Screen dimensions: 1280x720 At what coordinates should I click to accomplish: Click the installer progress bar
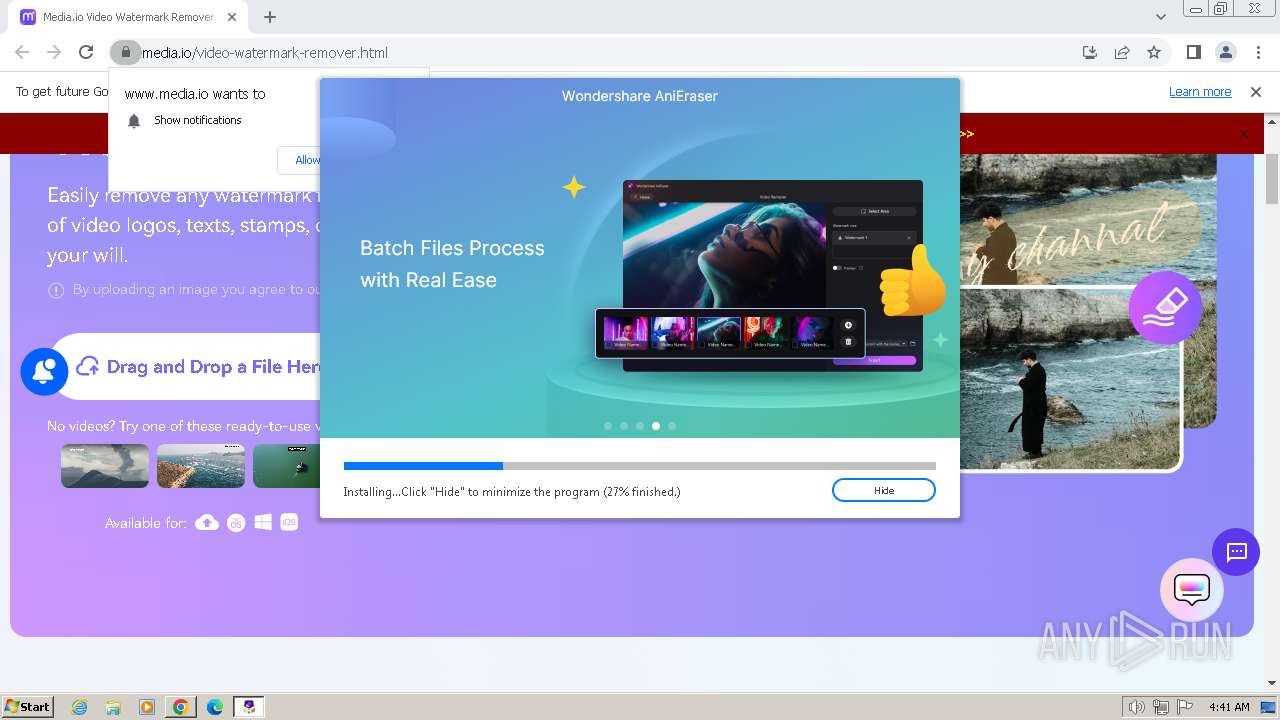click(x=640, y=466)
